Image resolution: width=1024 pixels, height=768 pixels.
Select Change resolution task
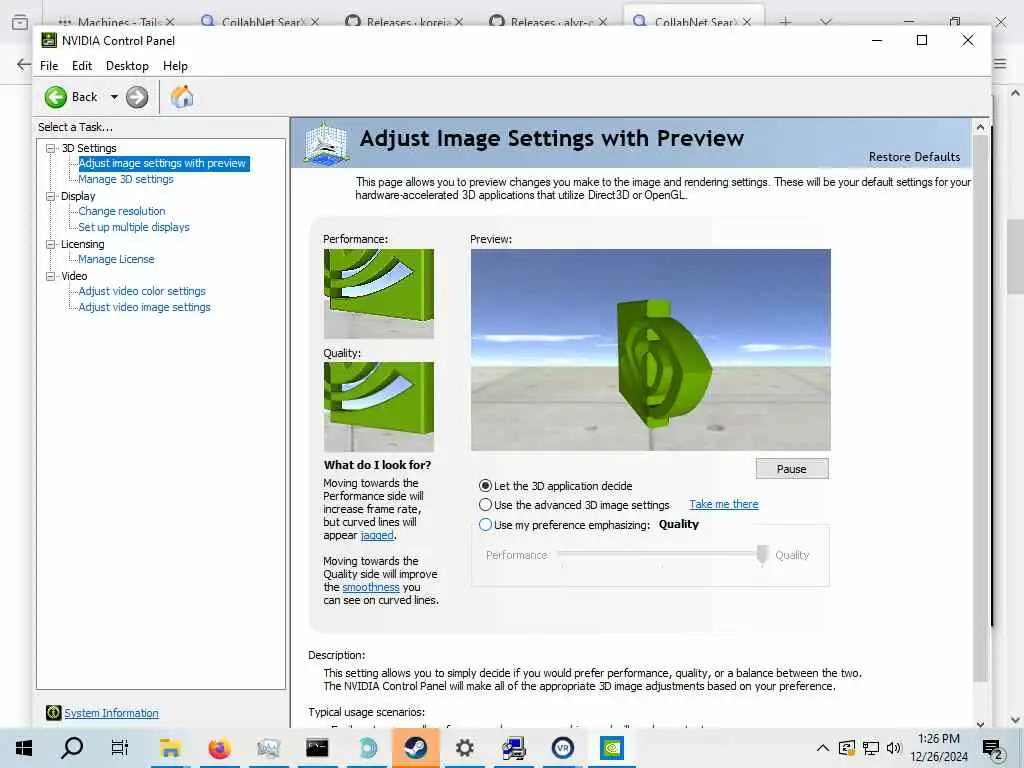(122, 211)
